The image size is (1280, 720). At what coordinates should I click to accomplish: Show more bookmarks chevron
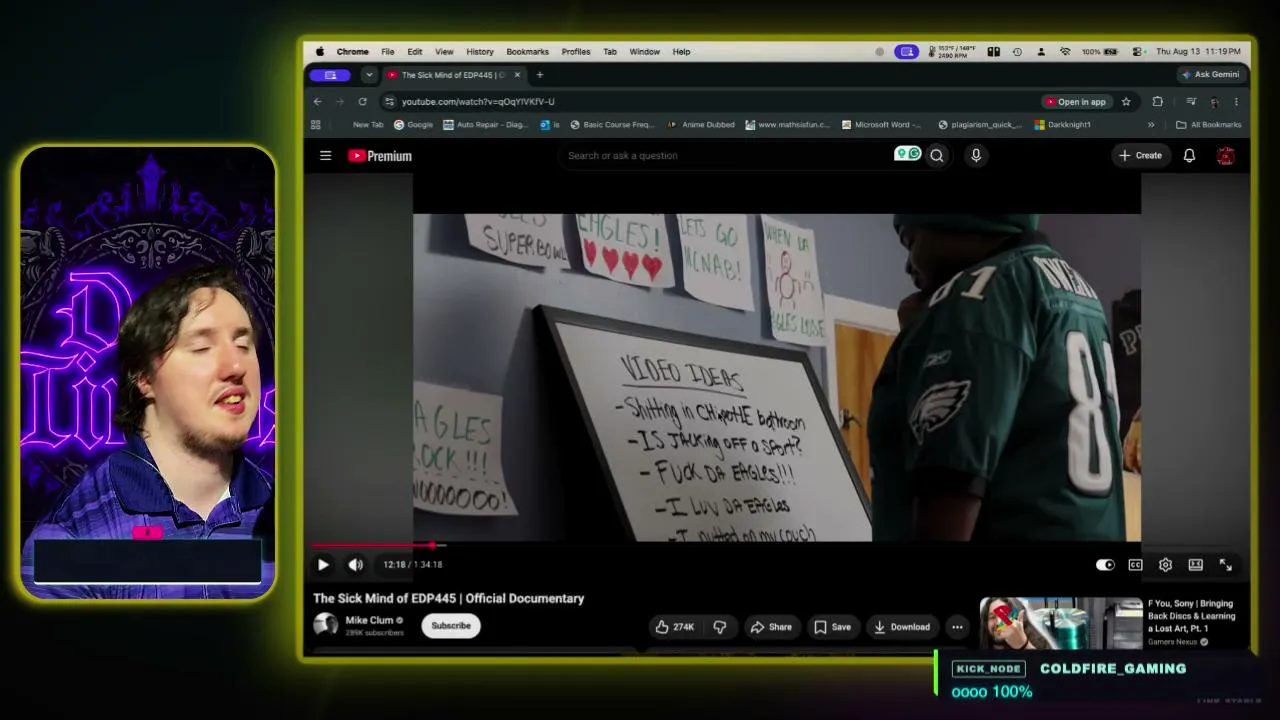[1151, 125]
